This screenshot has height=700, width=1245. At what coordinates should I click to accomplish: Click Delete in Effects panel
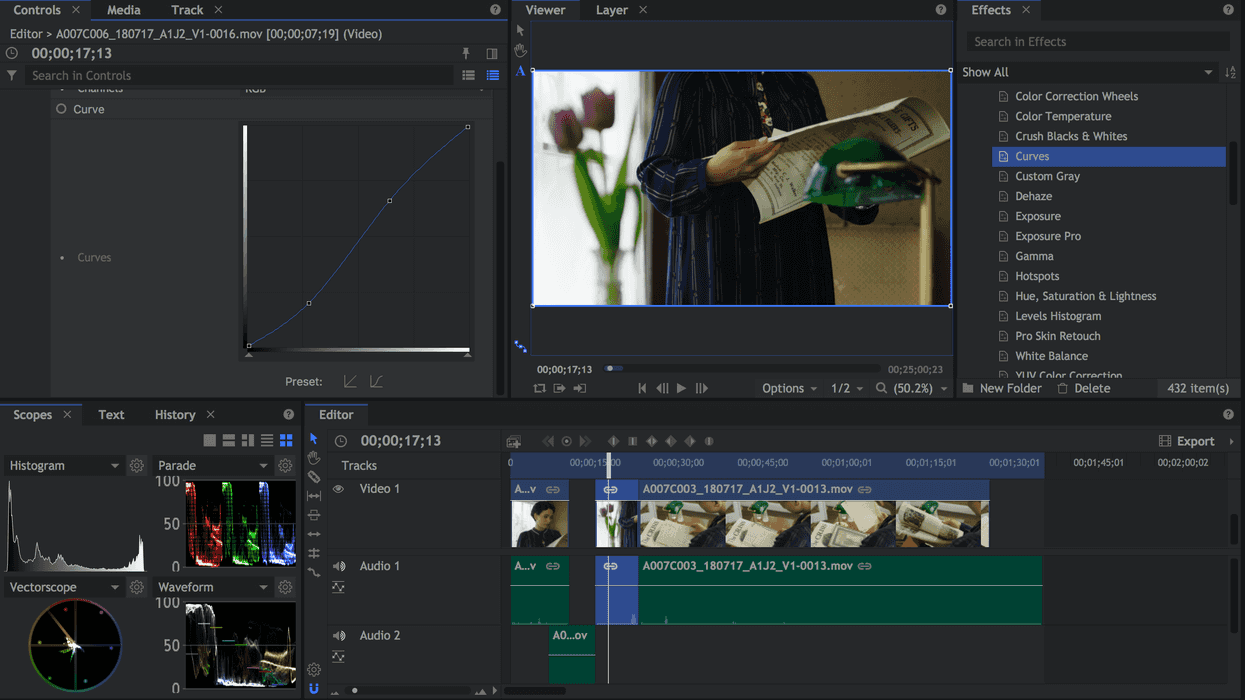1083,388
